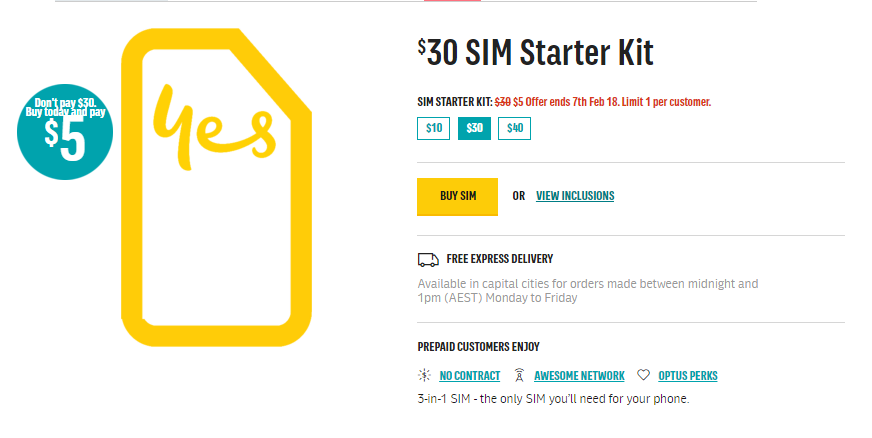Click the Prepaid Customers Enjoy heading

[x=478, y=347]
